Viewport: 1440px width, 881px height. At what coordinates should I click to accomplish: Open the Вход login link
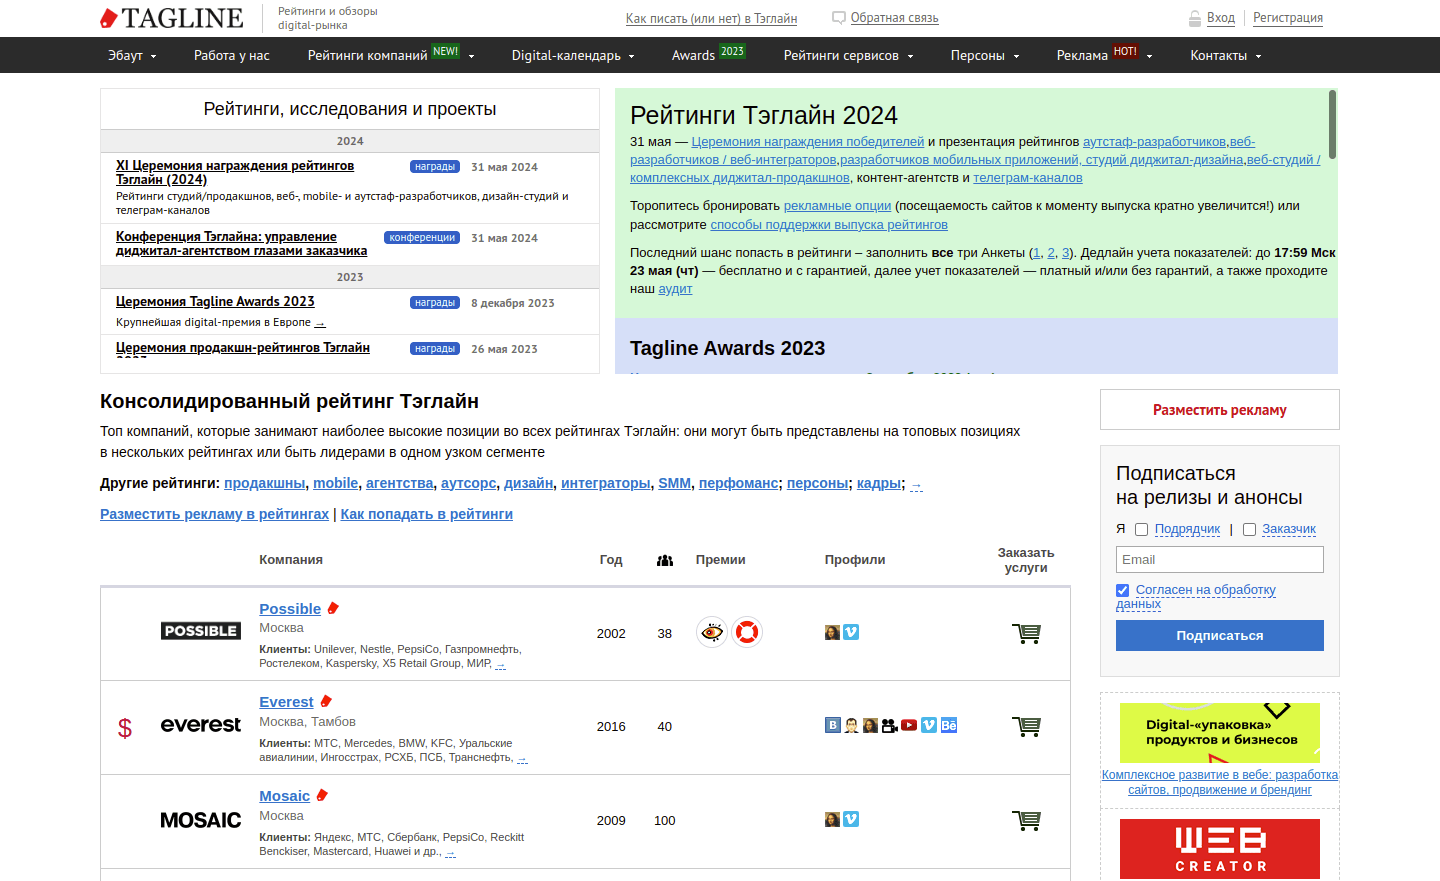click(1221, 18)
